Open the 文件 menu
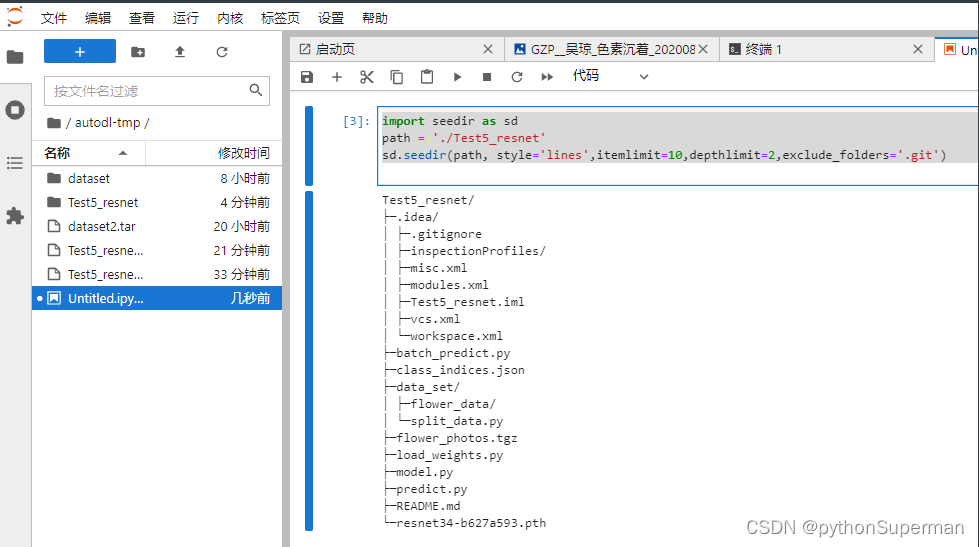 (54, 18)
